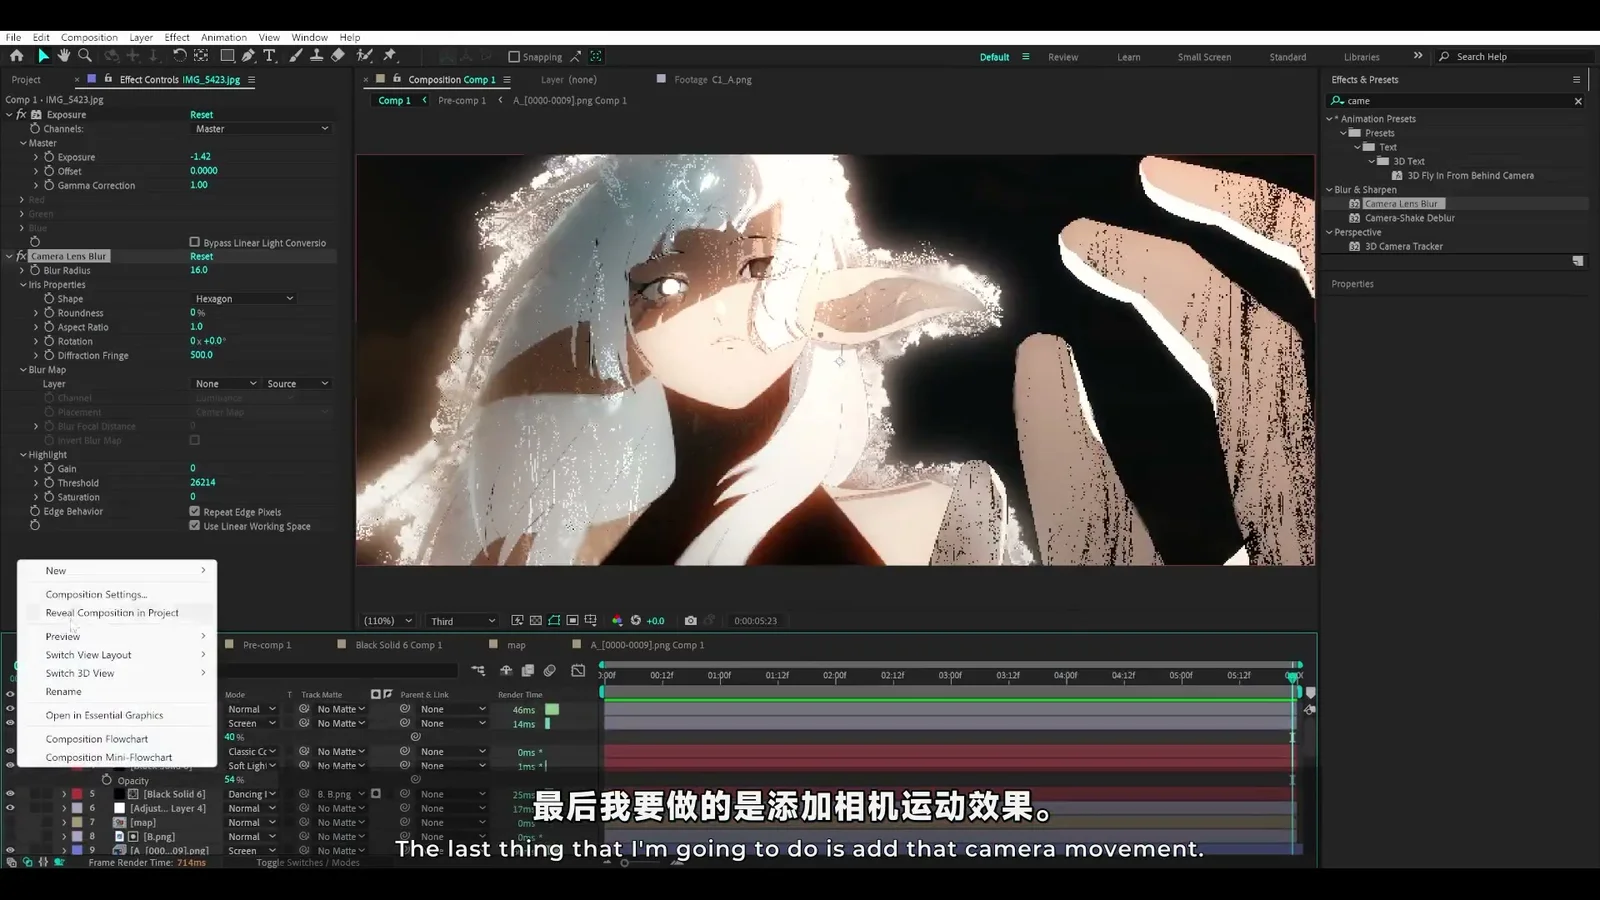Image resolution: width=1600 pixels, height=900 pixels.
Task: Toggle mask and shape path visibility
Action: tap(554, 621)
